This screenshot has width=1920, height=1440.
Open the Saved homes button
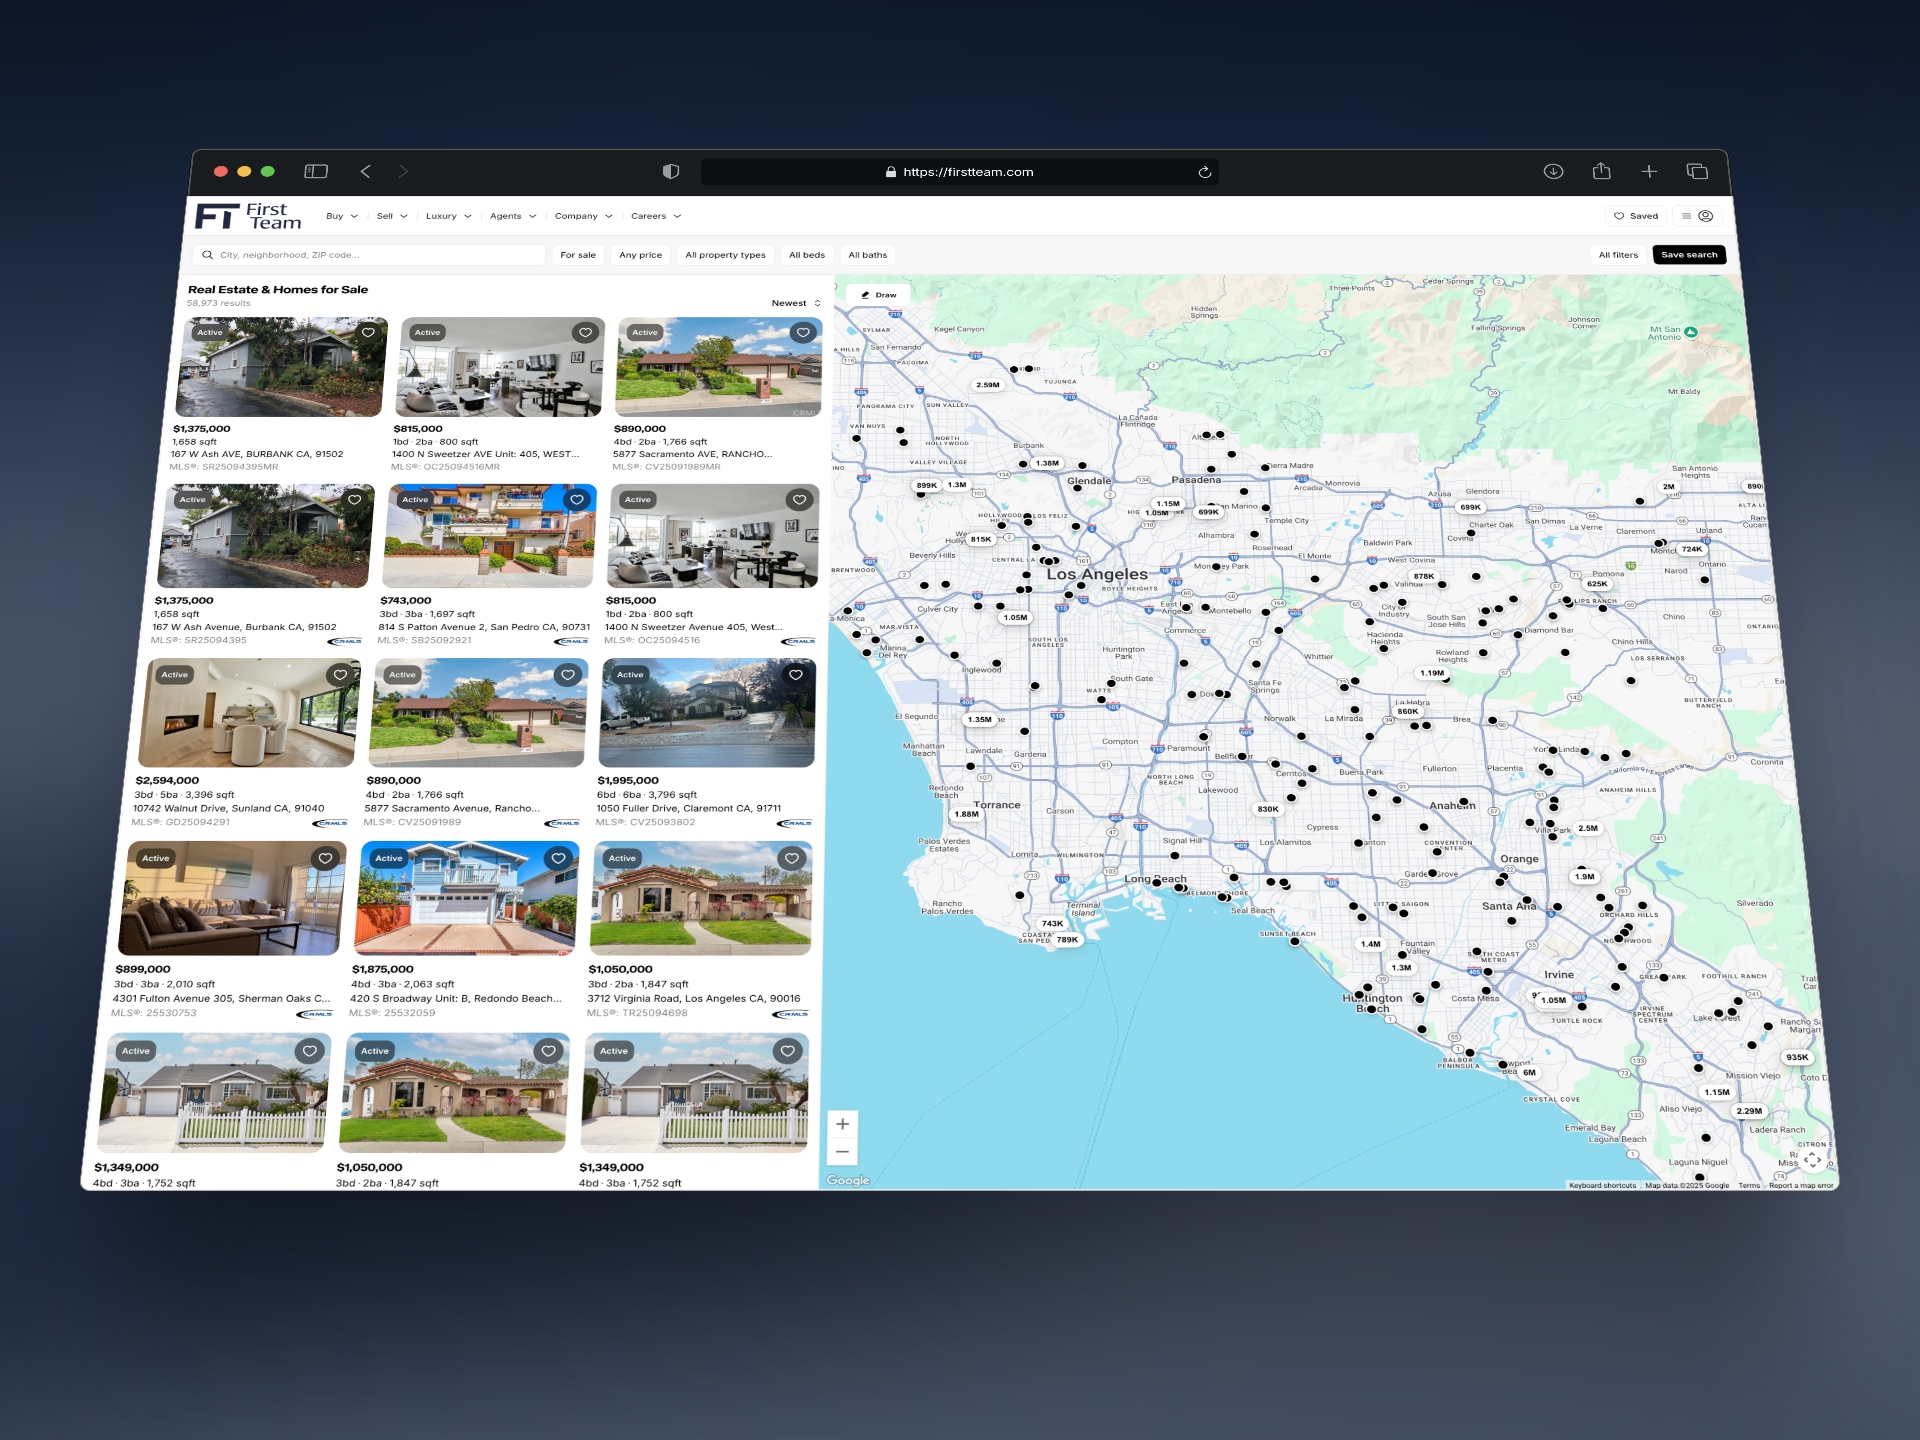(1636, 216)
